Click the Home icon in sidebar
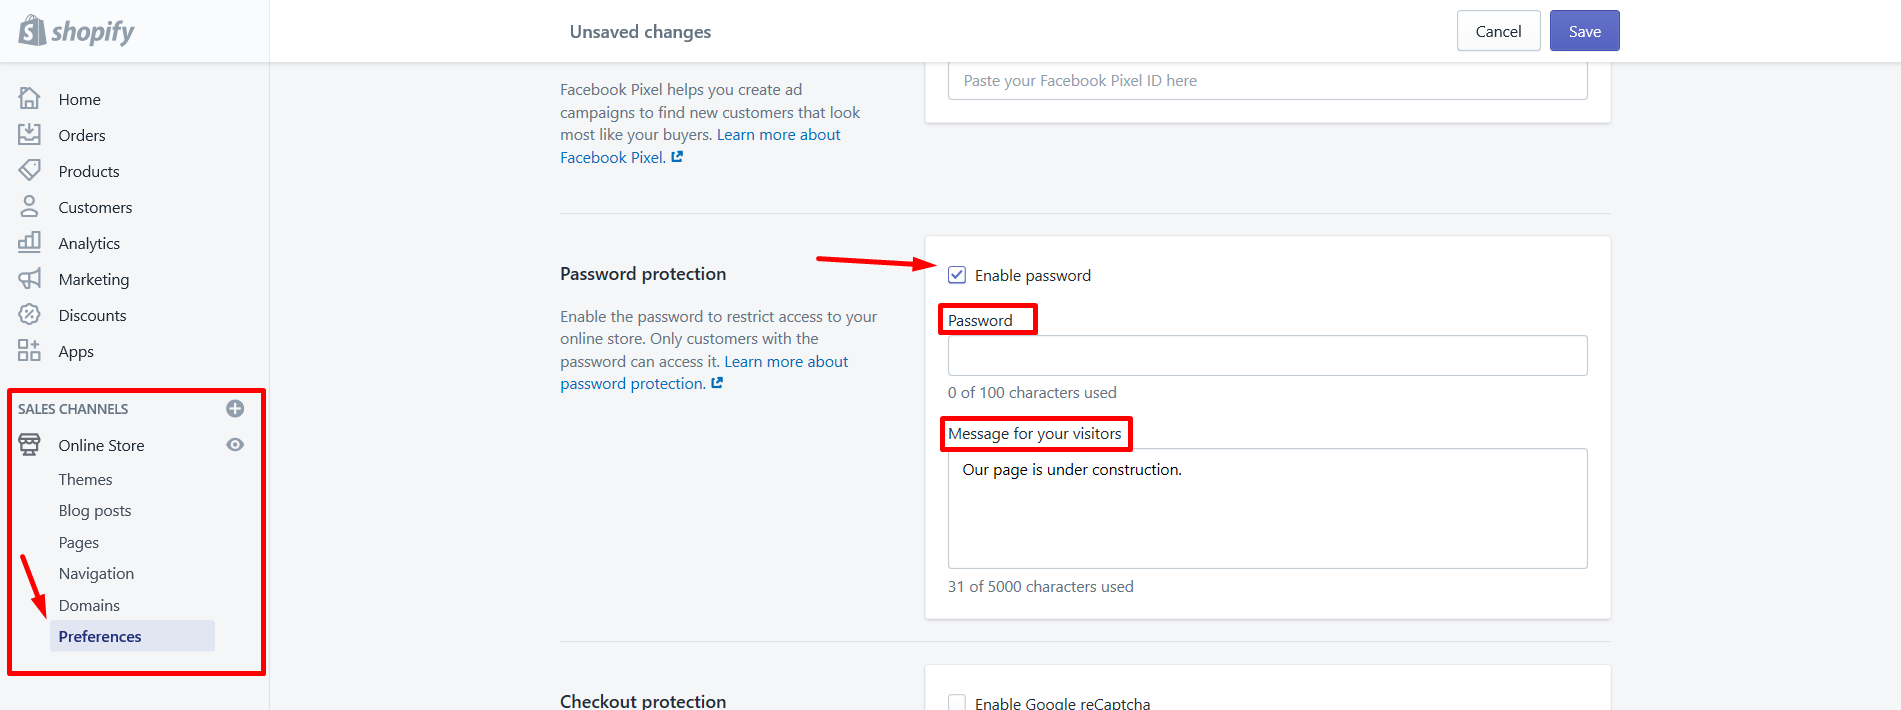This screenshot has width=1901, height=710. [30, 98]
